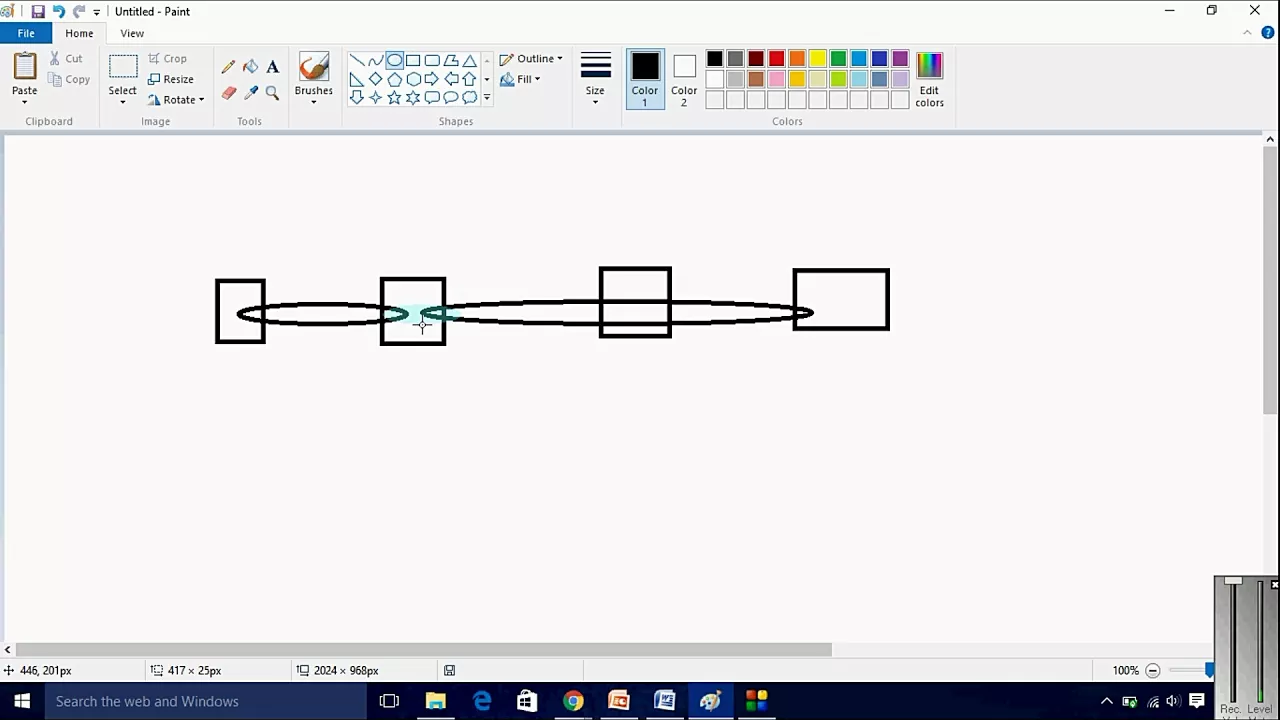The height and width of the screenshot is (720, 1280).
Task: Choose the Curve shape
Action: 375,60
